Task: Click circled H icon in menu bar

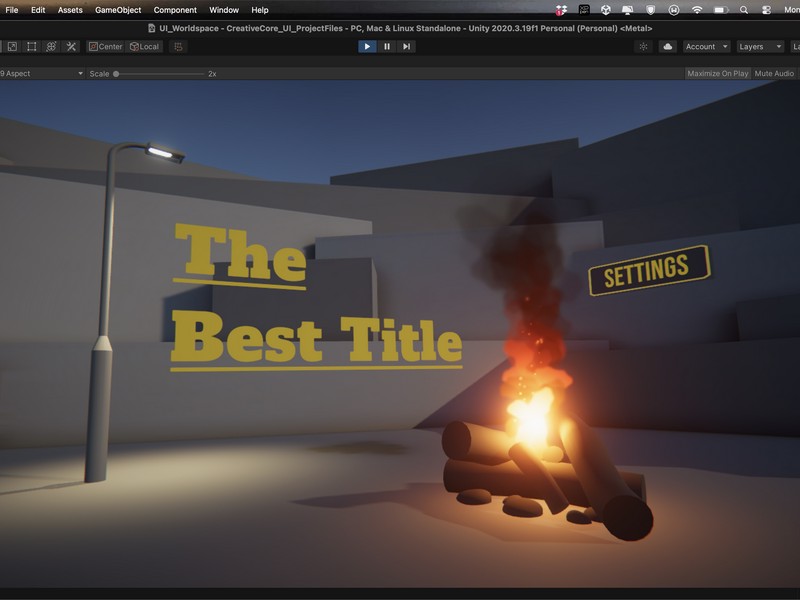Action: coord(673,10)
